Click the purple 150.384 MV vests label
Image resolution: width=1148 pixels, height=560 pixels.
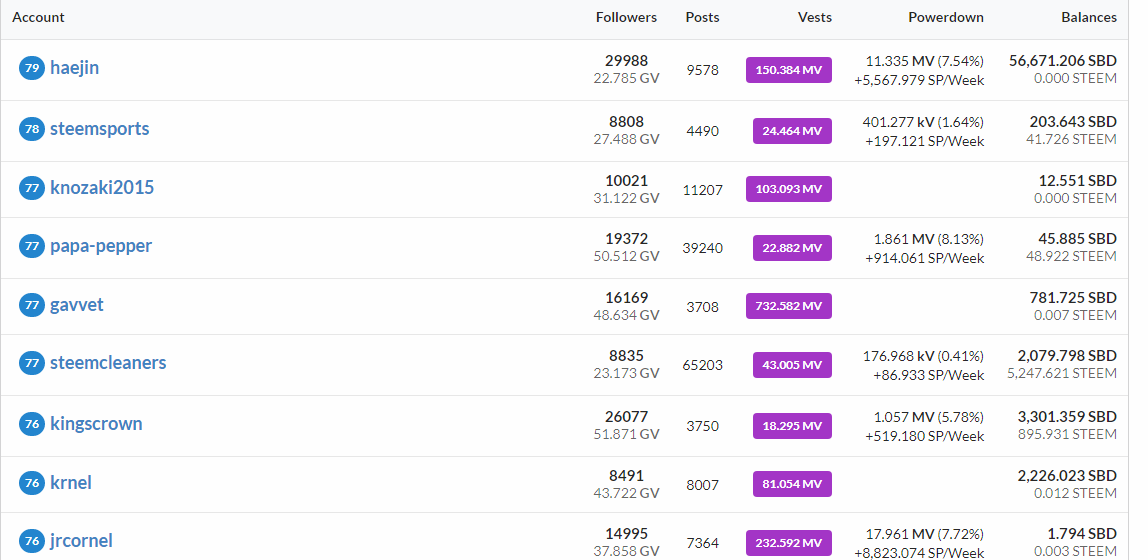(789, 70)
